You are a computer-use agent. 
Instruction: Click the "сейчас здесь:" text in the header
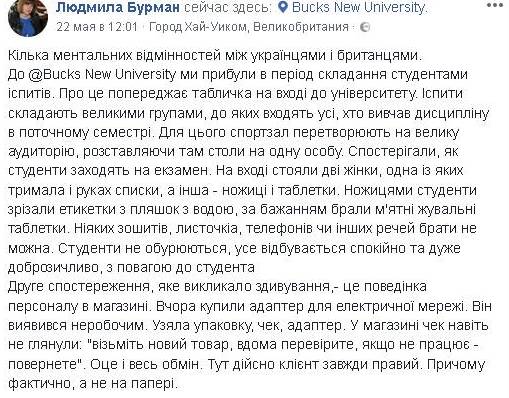pos(230,7)
